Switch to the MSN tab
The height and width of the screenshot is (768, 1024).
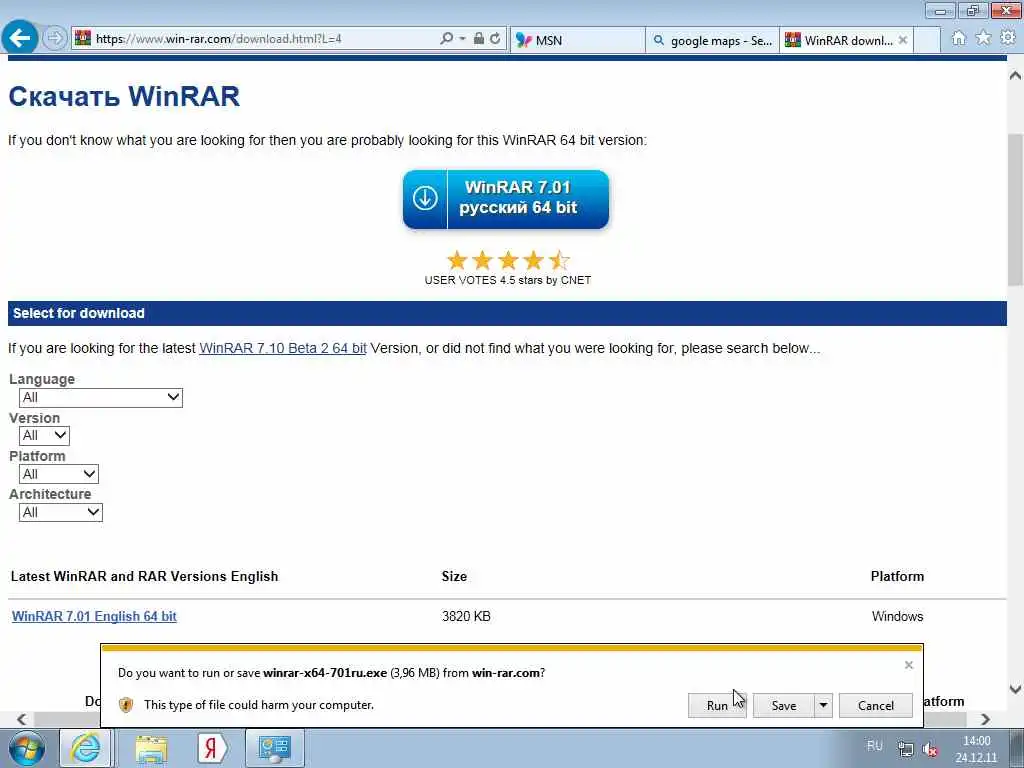coord(577,40)
